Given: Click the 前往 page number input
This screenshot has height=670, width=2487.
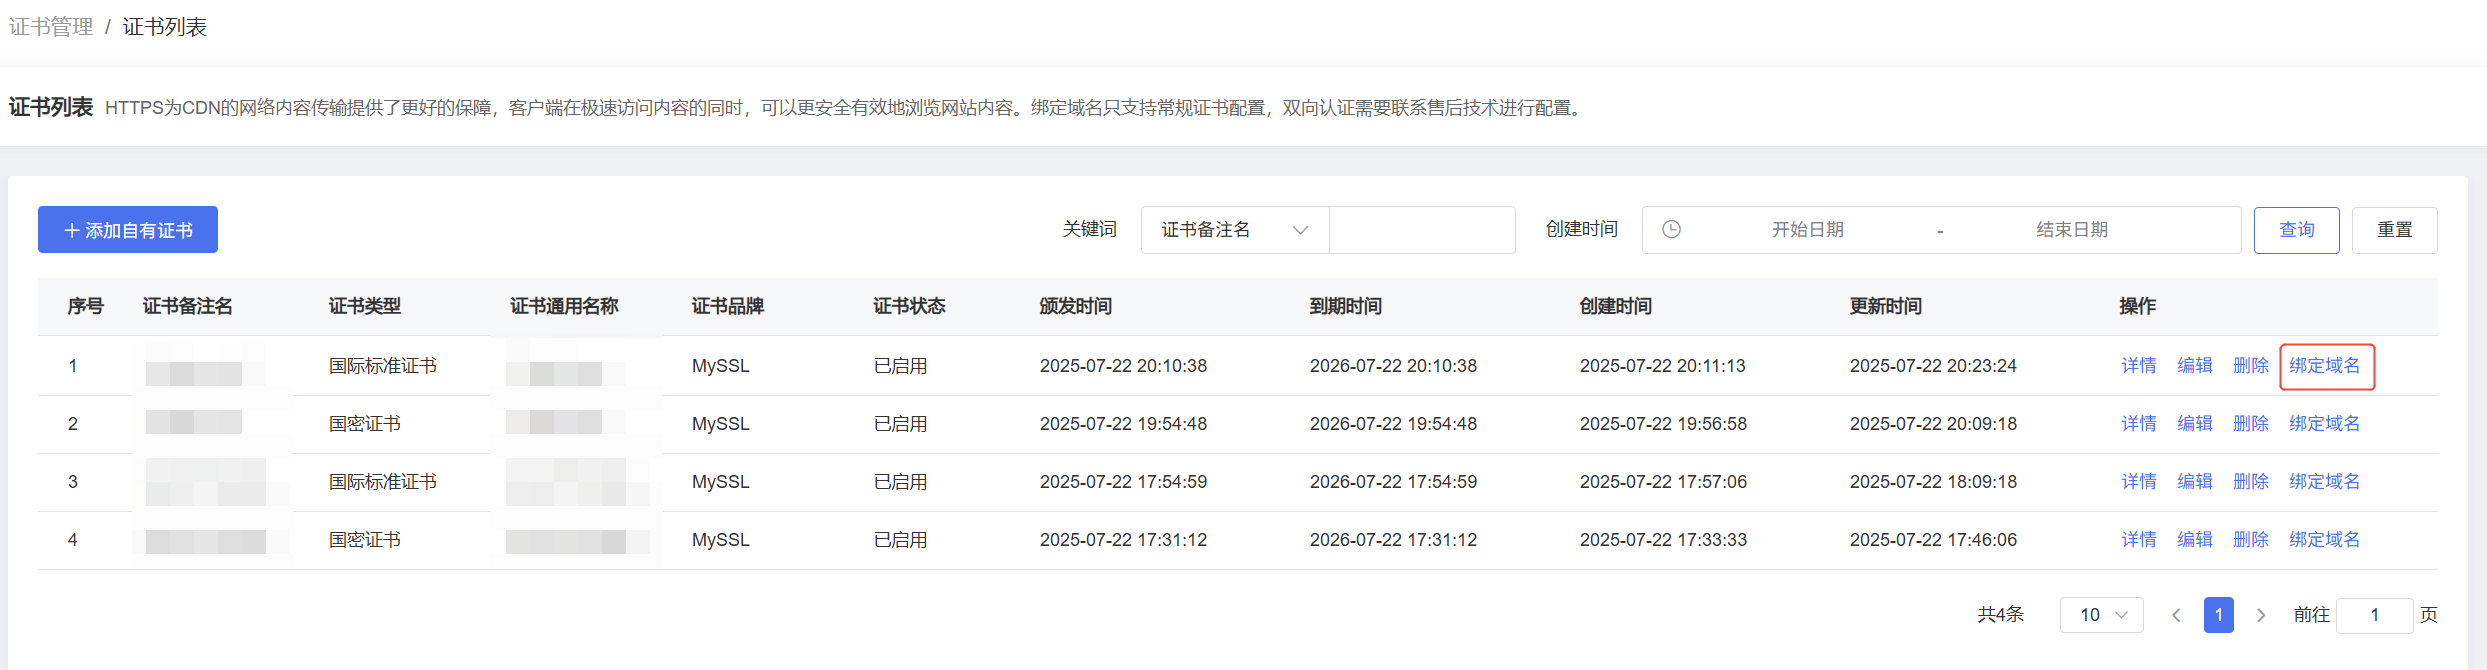Looking at the screenshot, I should click(2375, 615).
